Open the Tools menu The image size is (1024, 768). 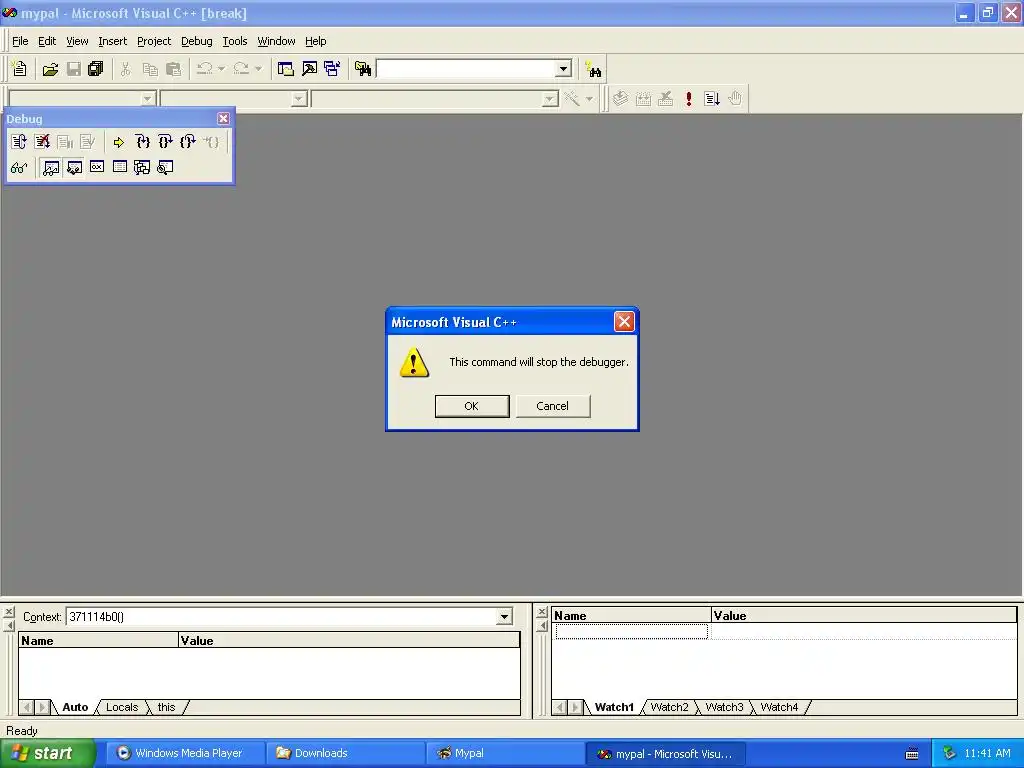(x=234, y=41)
